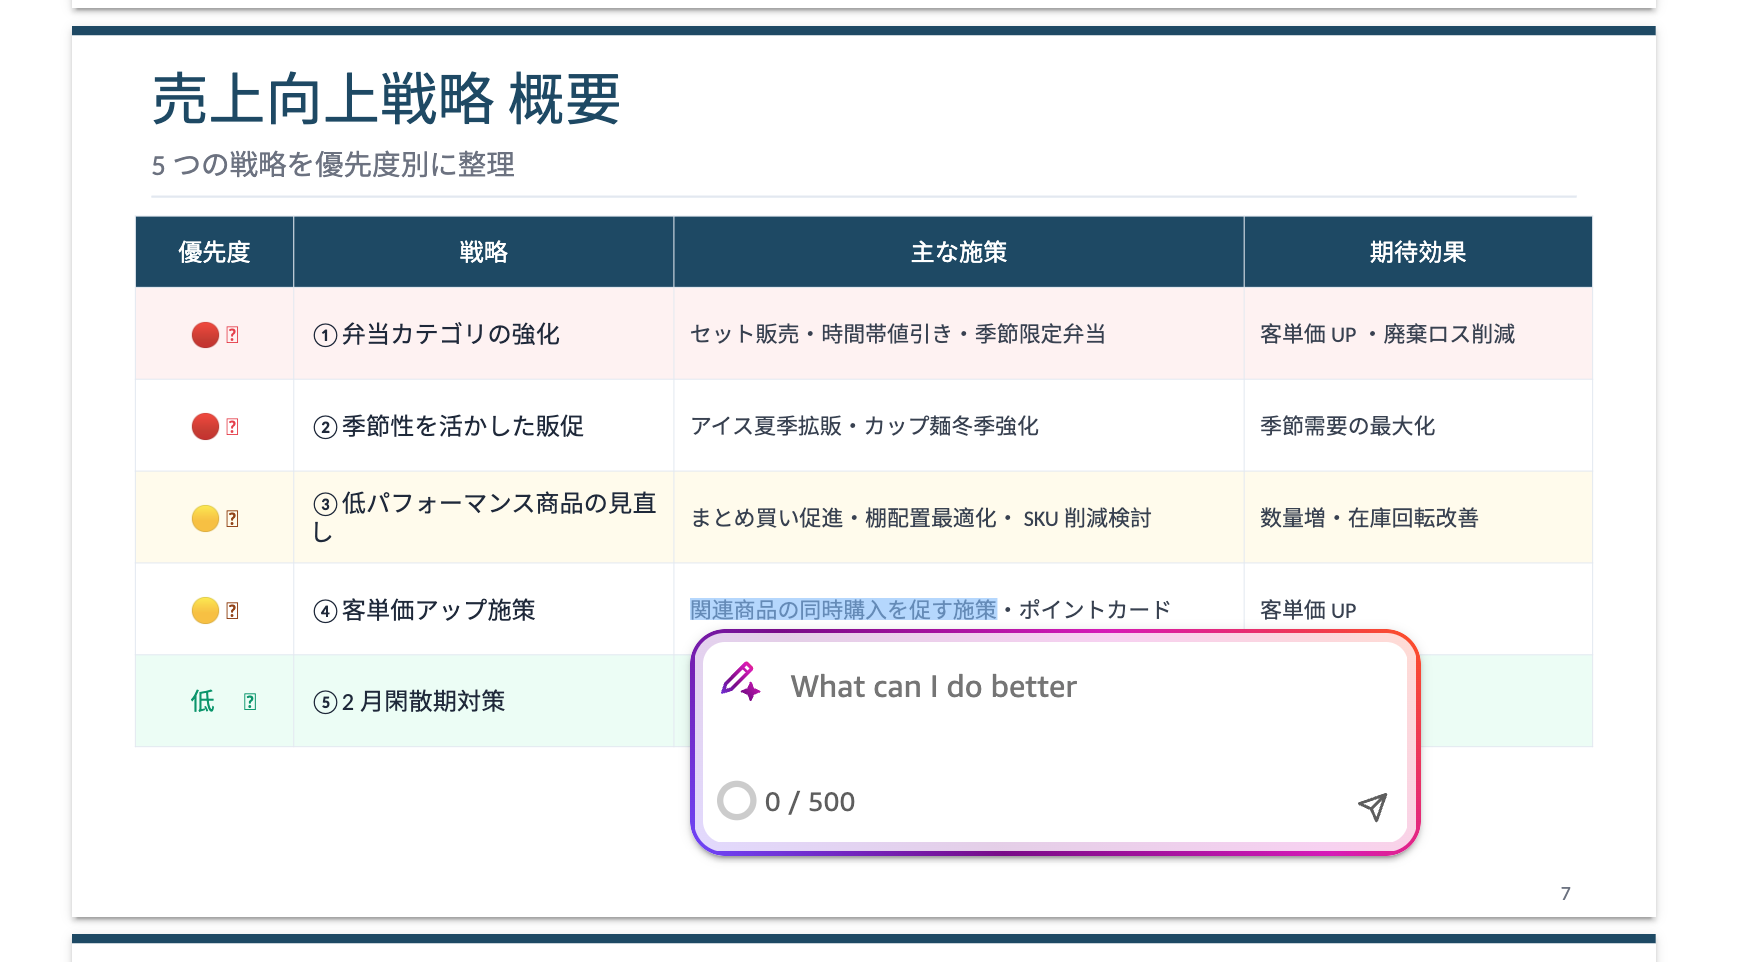Click the pen sparkle AI rewrite icon
The width and height of the screenshot is (1740, 962).
click(741, 682)
